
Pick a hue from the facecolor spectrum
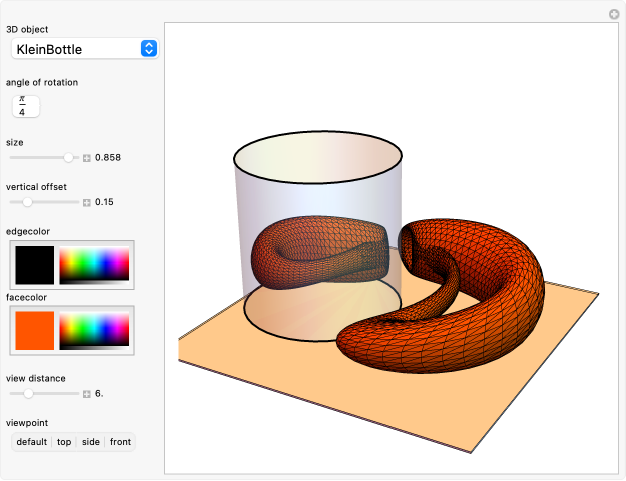pyautogui.click(x=94, y=331)
